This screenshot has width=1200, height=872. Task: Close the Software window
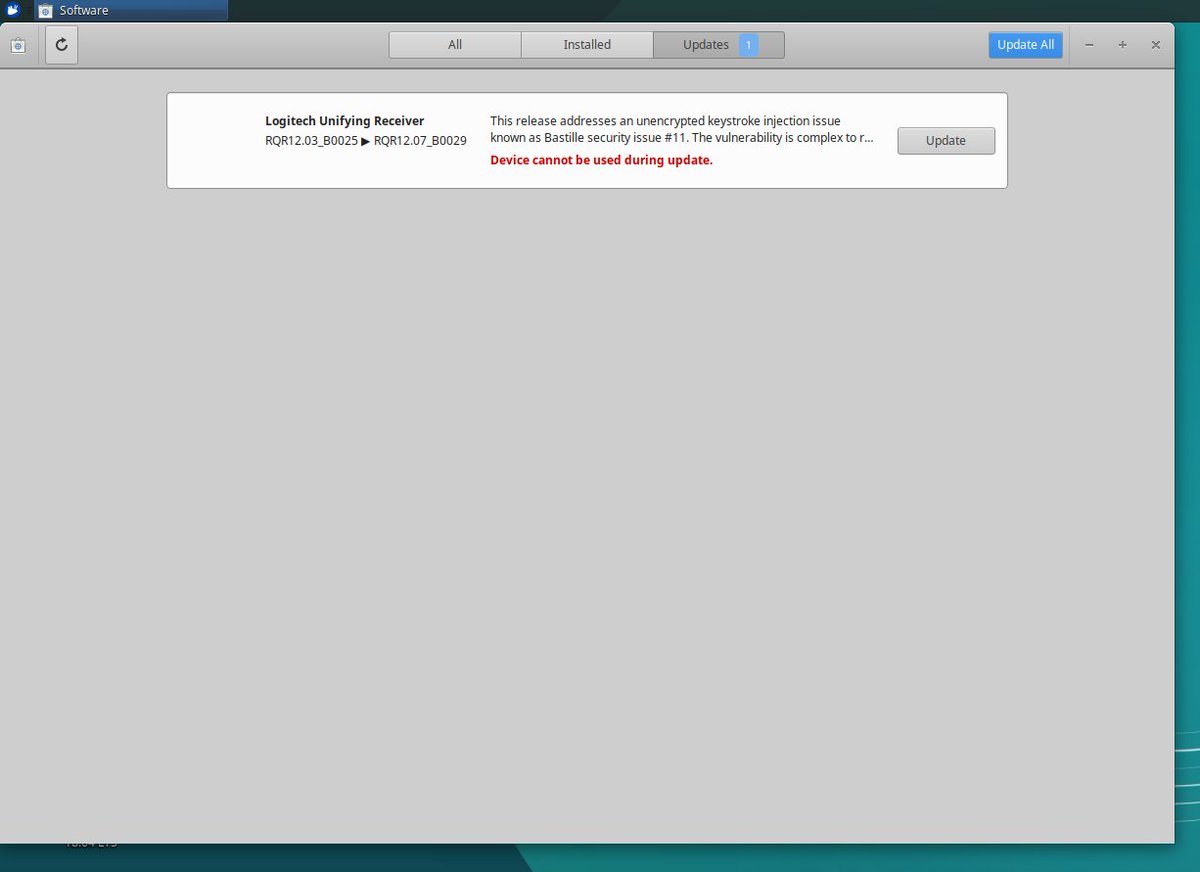click(1156, 45)
